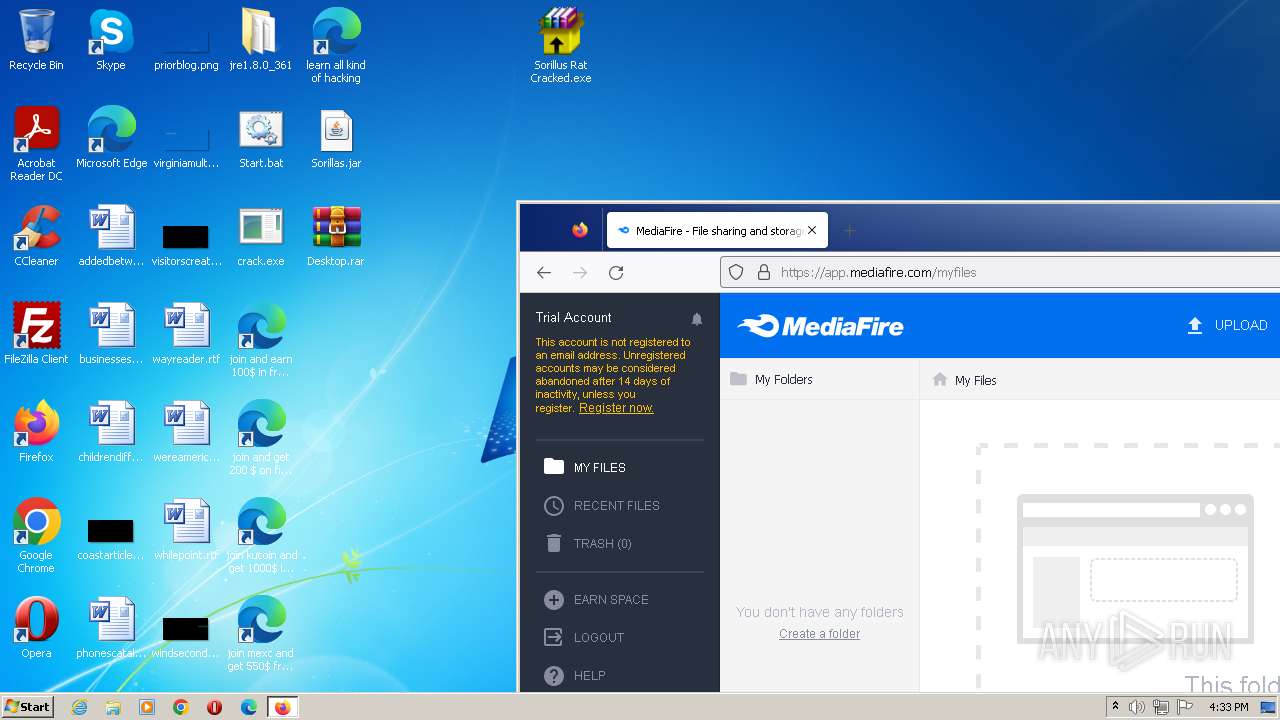Open tracking protection shield icon
The width and height of the screenshot is (1280, 720).
(x=736, y=272)
